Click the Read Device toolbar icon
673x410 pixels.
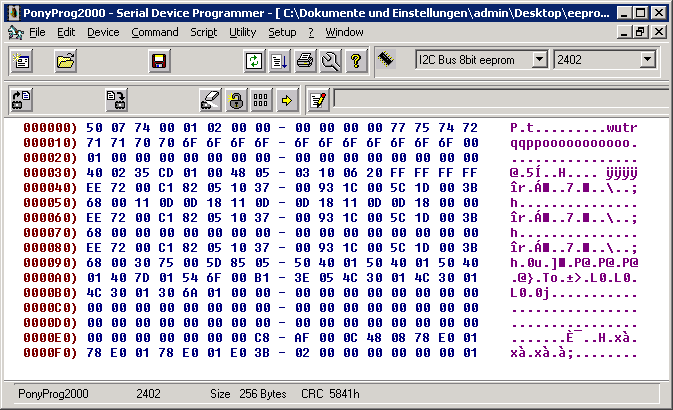pyautogui.click(x=21, y=100)
